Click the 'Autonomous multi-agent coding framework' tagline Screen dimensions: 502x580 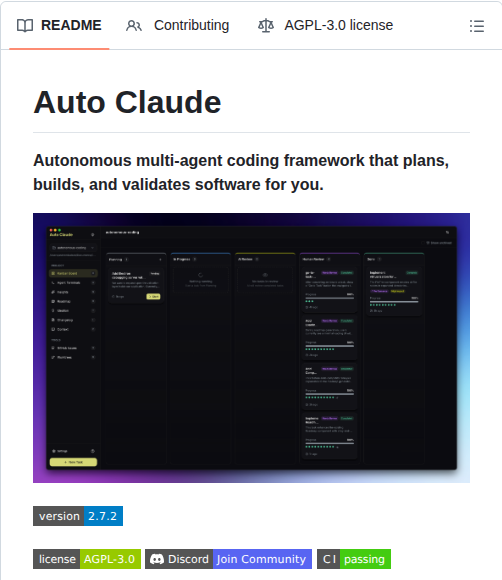(x=241, y=172)
